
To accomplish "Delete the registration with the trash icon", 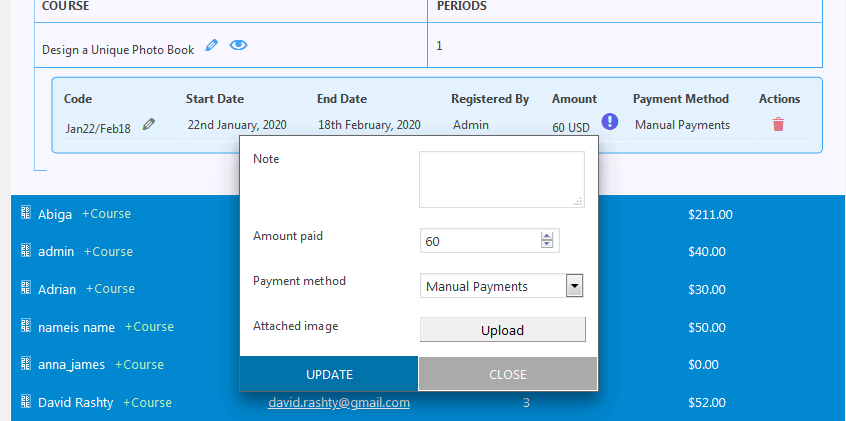I will pyautogui.click(x=778, y=125).
